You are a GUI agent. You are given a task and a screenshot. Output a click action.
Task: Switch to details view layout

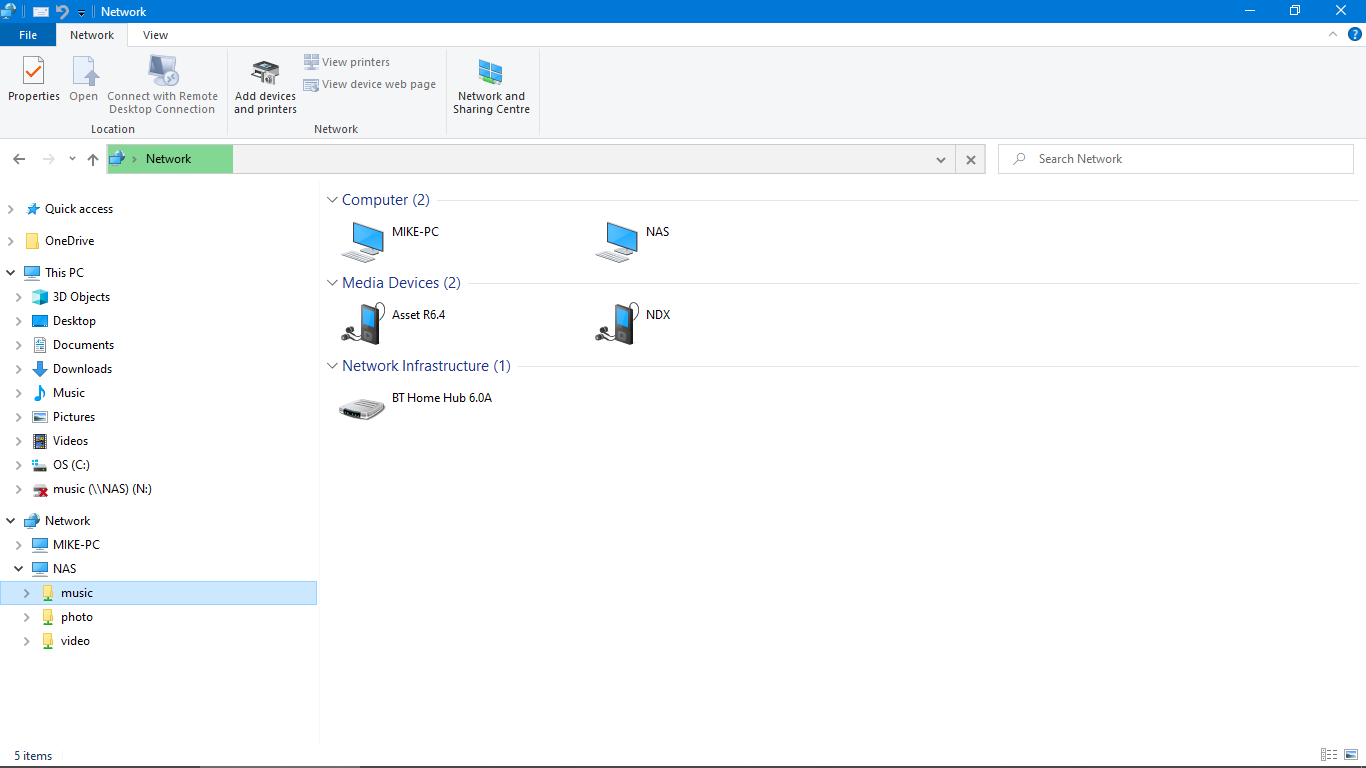click(1329, 755)
